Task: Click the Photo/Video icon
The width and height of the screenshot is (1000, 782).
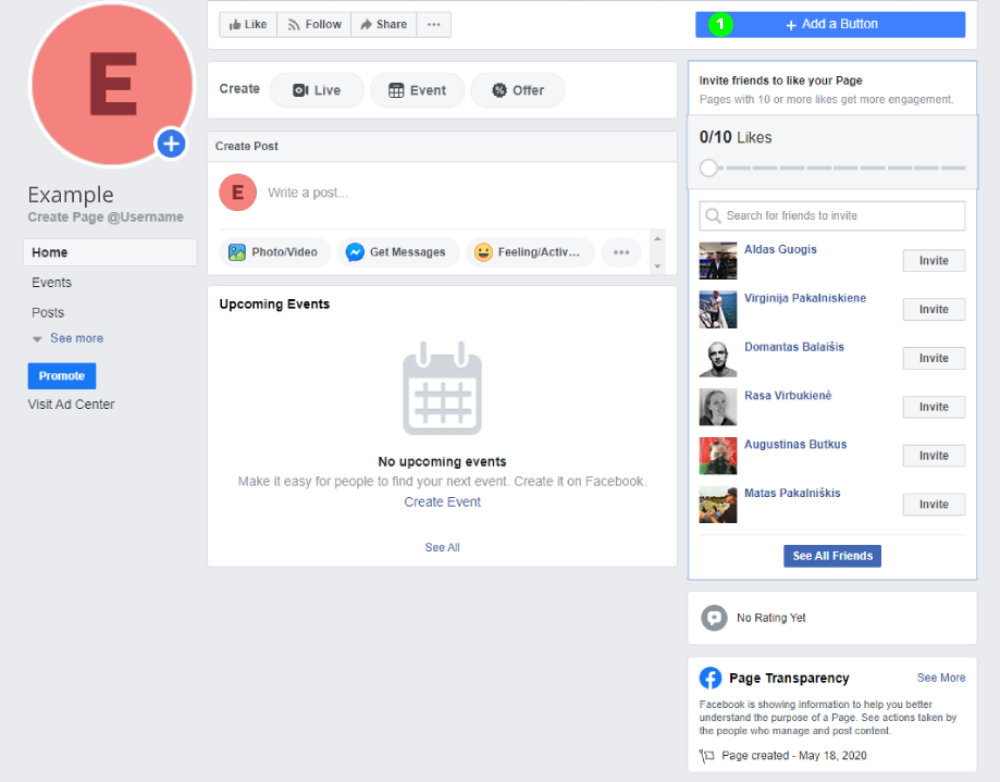Action: [237, 252]
